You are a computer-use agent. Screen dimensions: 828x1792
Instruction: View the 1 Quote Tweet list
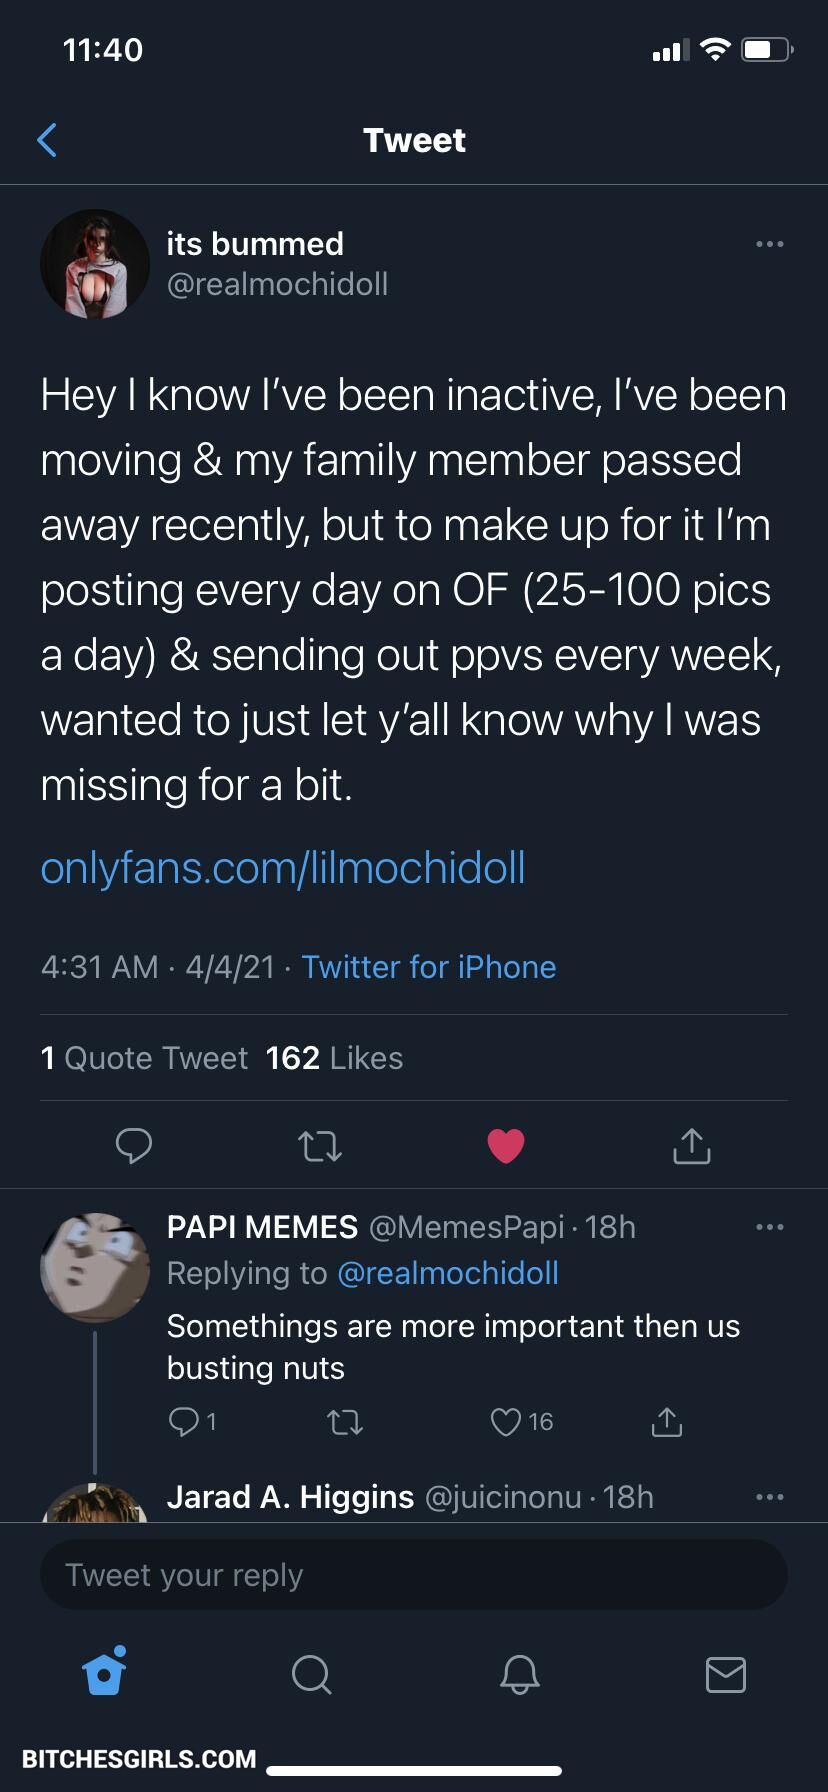(x=144, y=1058)
